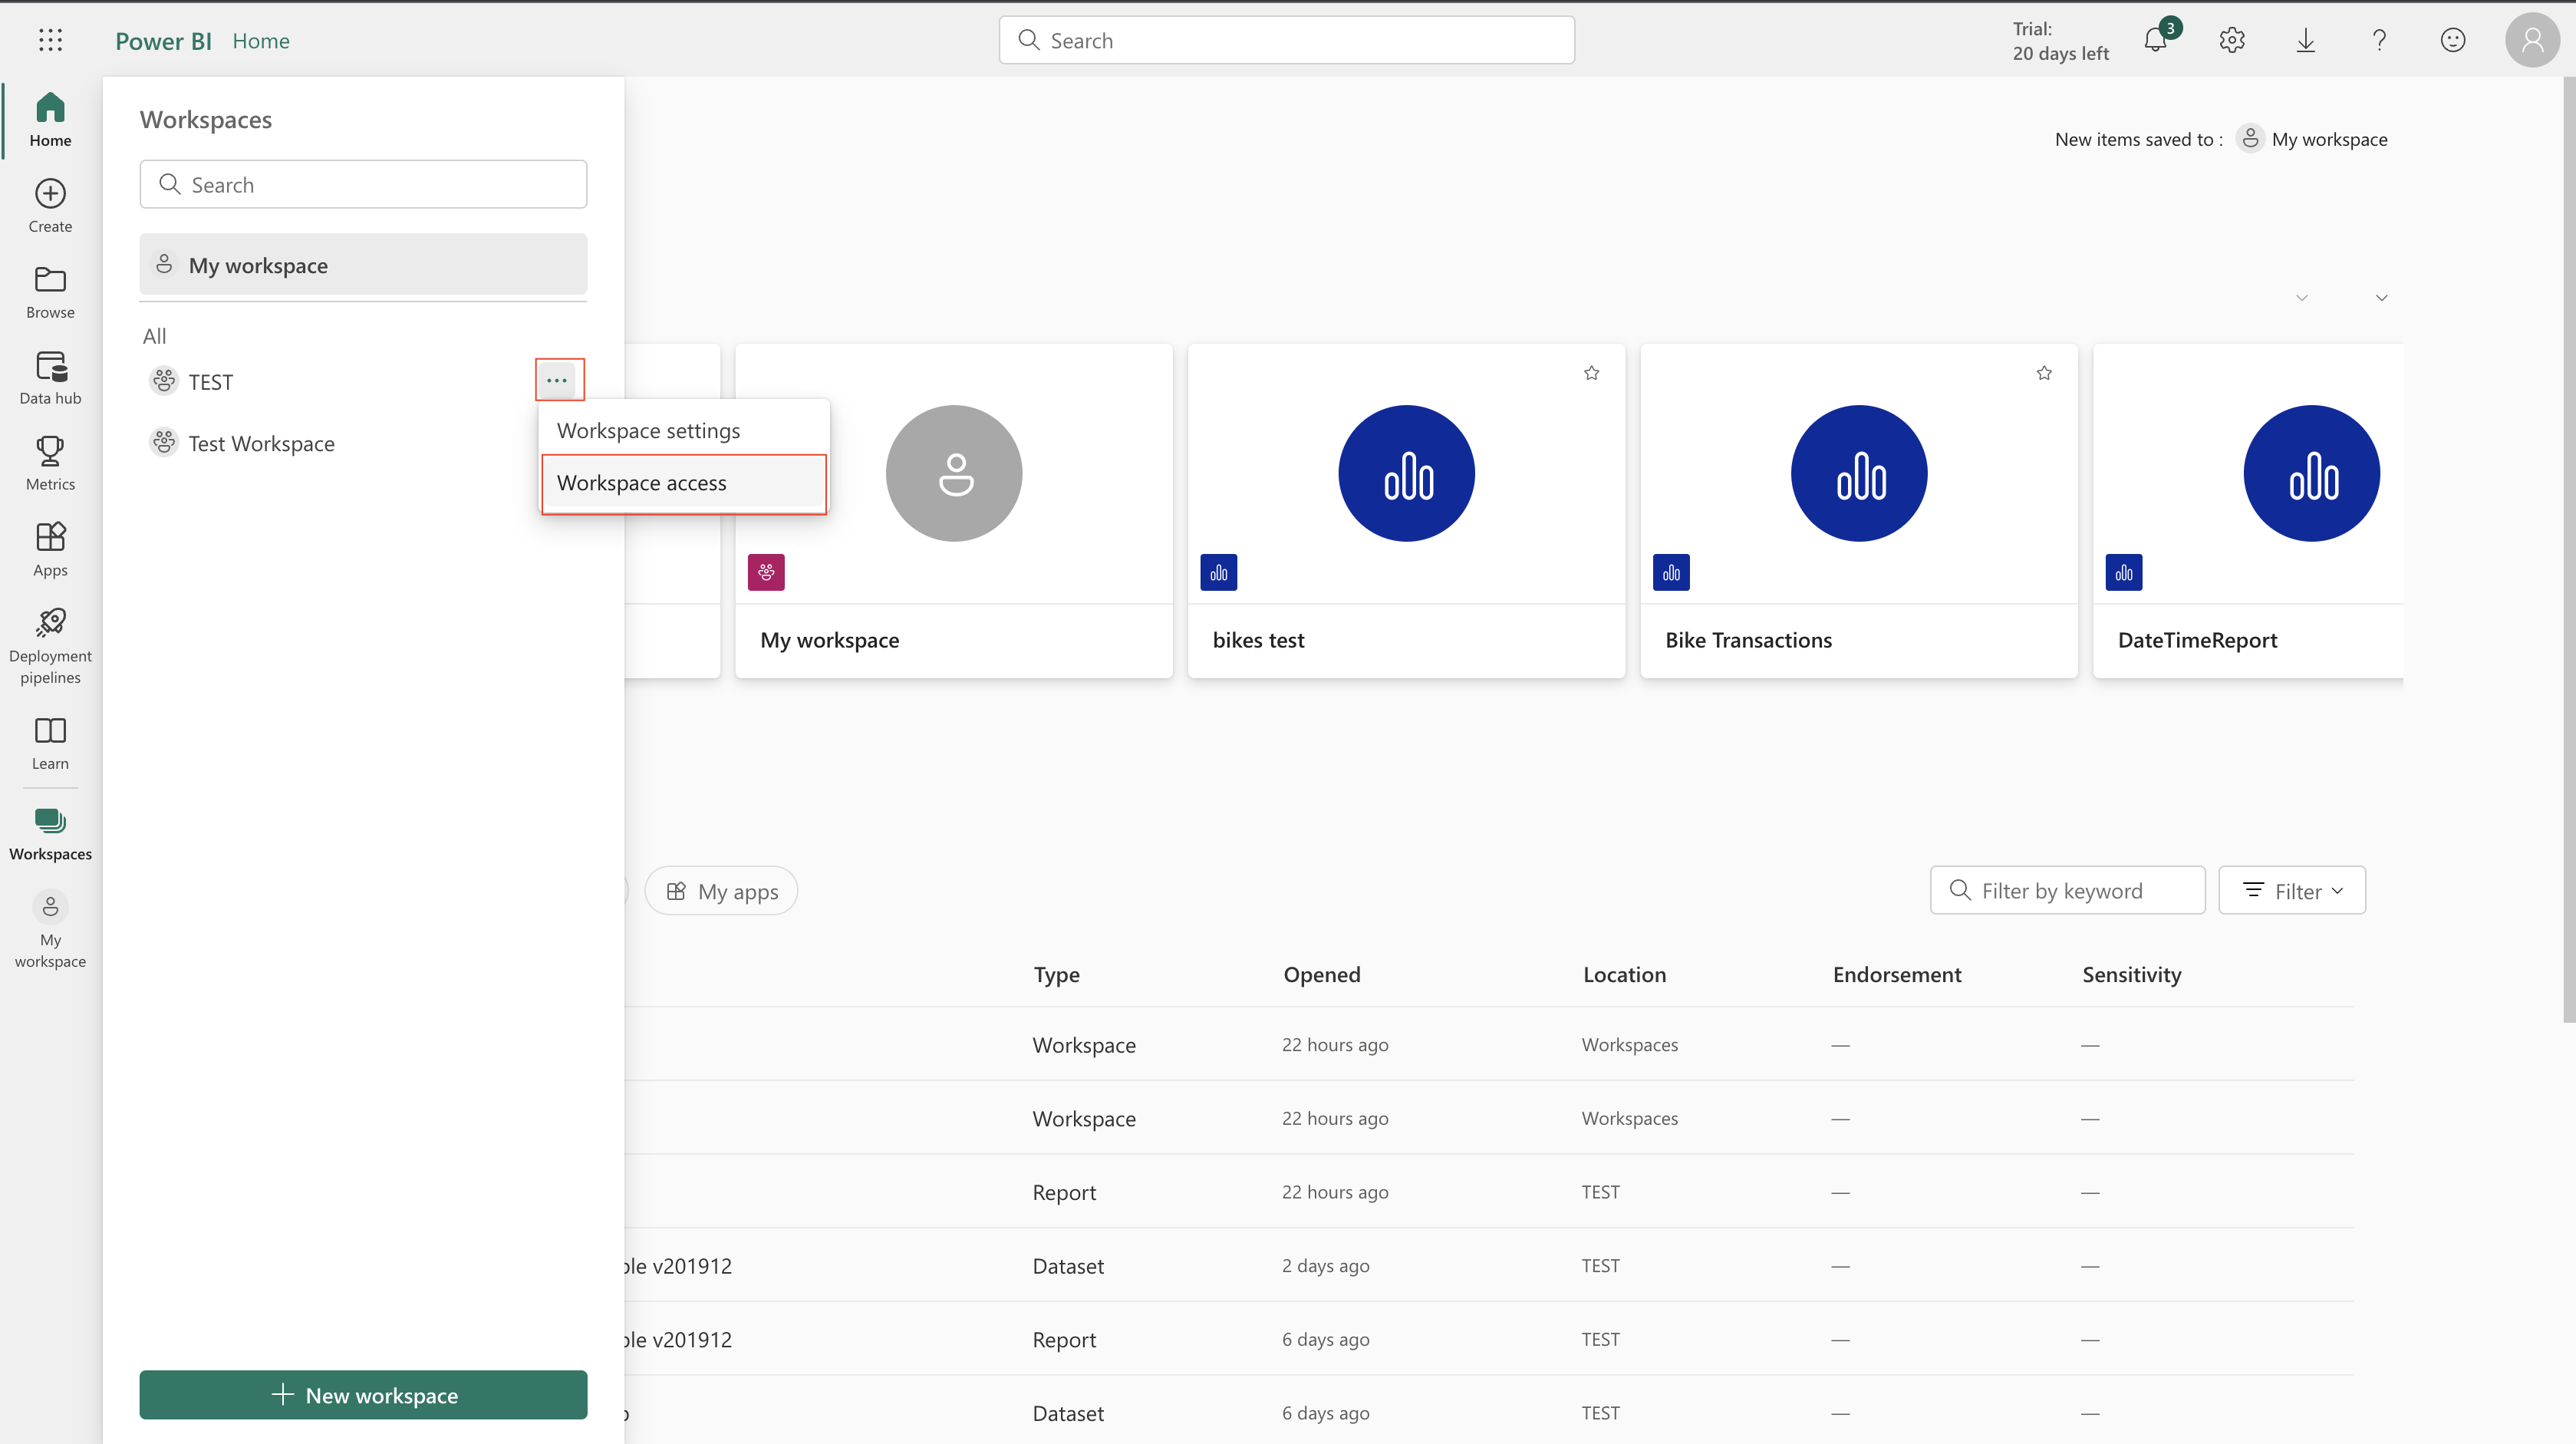Open the bikes test card title
The width and height of the screenshot is (2576, 1444).
[1258, 640]
